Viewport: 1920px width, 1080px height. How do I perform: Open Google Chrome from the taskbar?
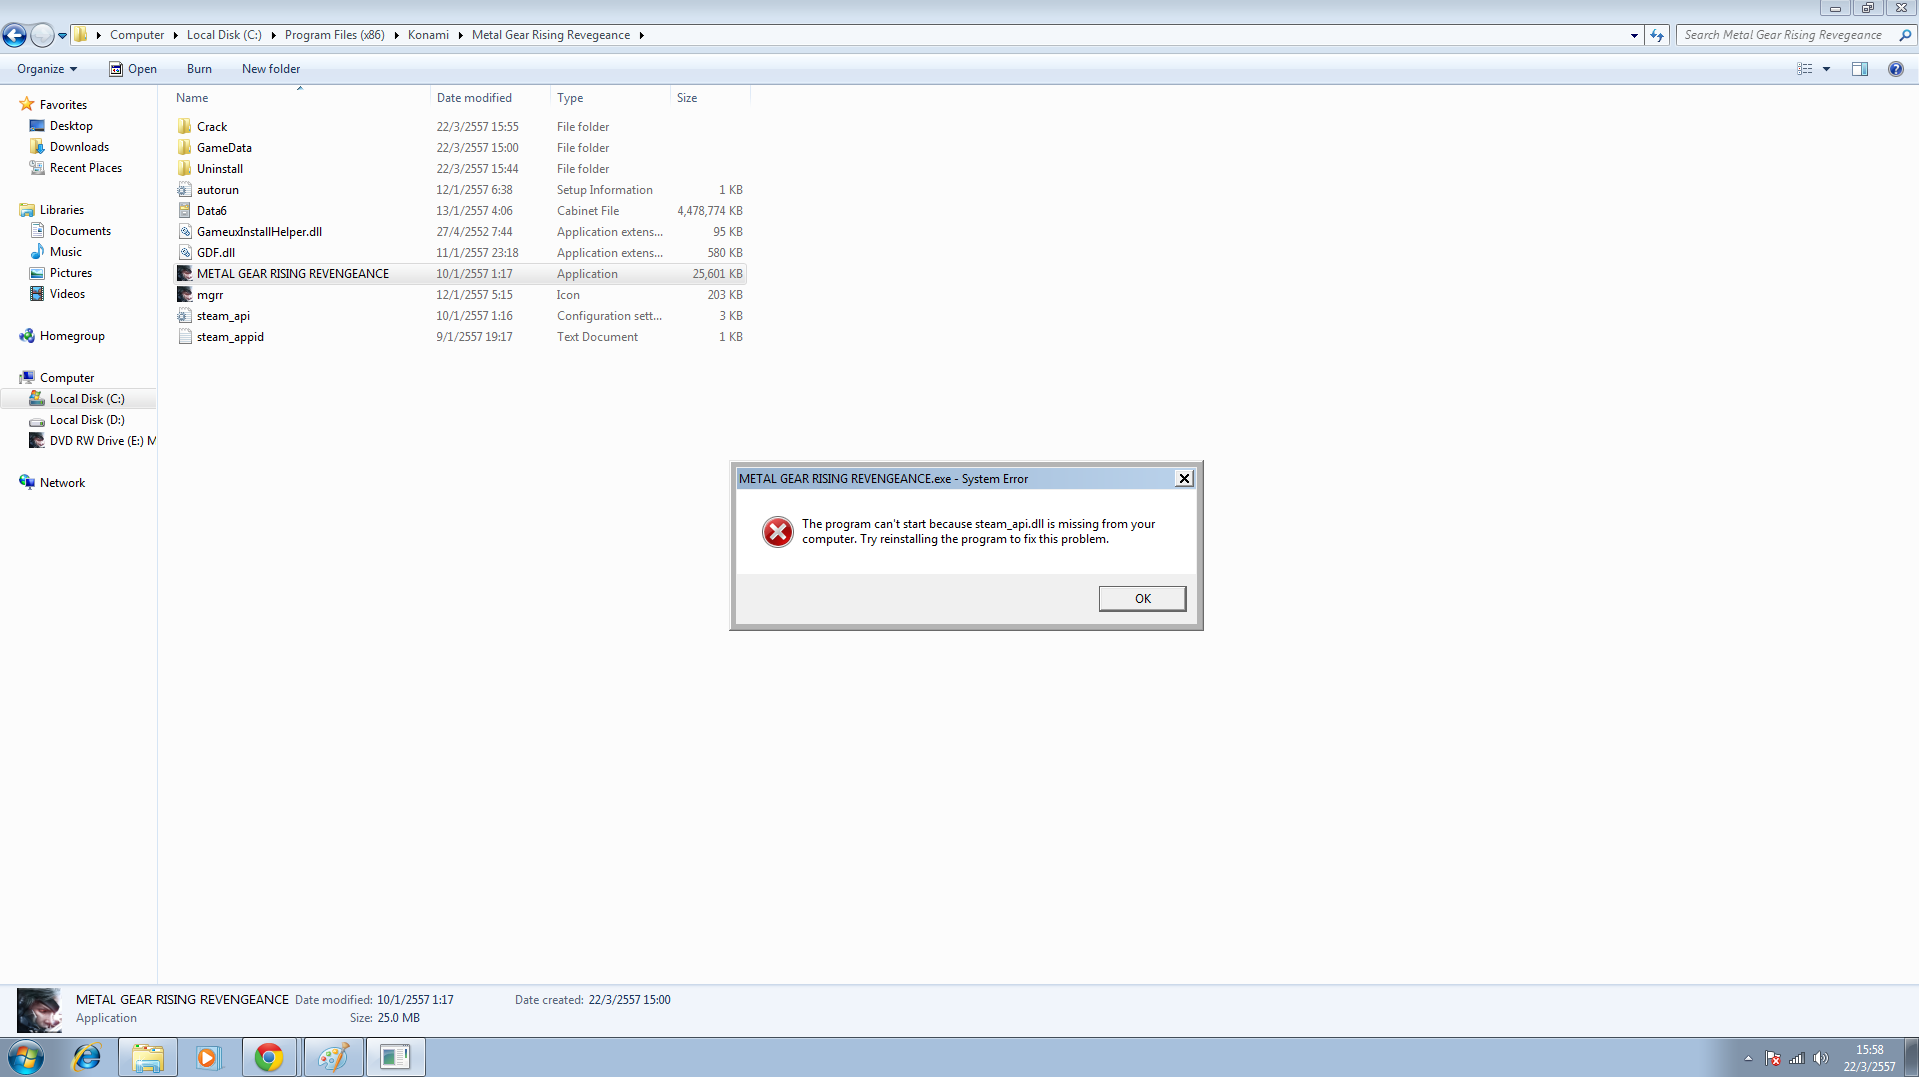[x=269, y=1057]
